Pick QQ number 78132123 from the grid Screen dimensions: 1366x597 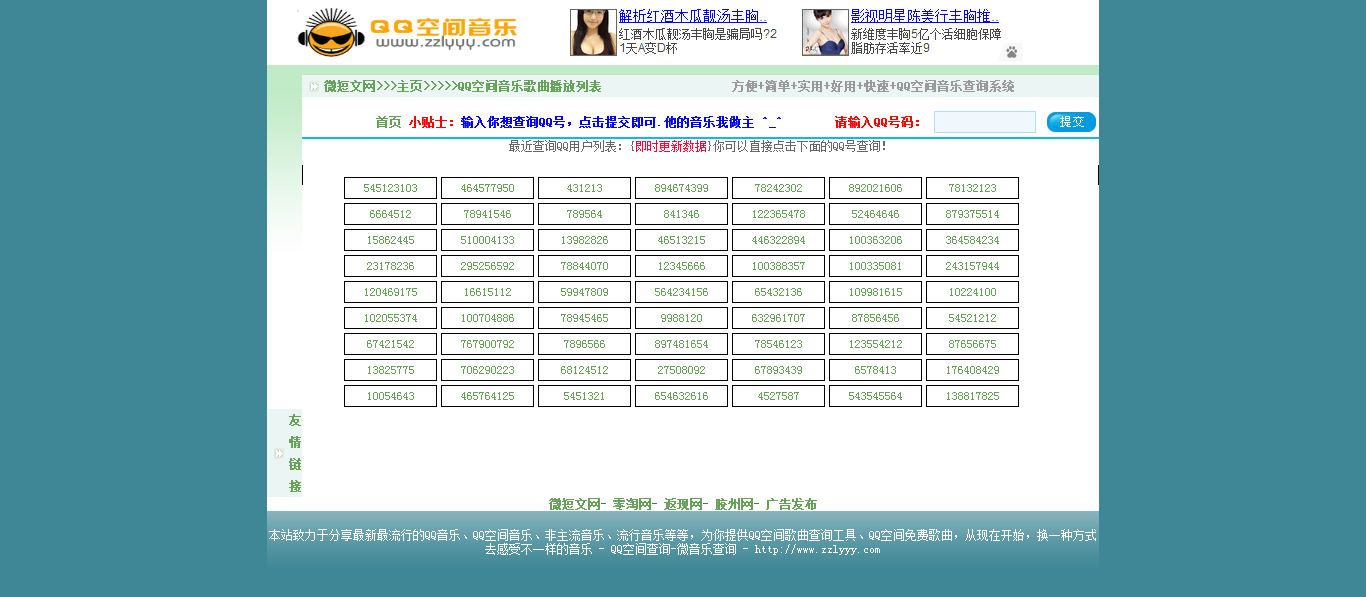(972, 188)
